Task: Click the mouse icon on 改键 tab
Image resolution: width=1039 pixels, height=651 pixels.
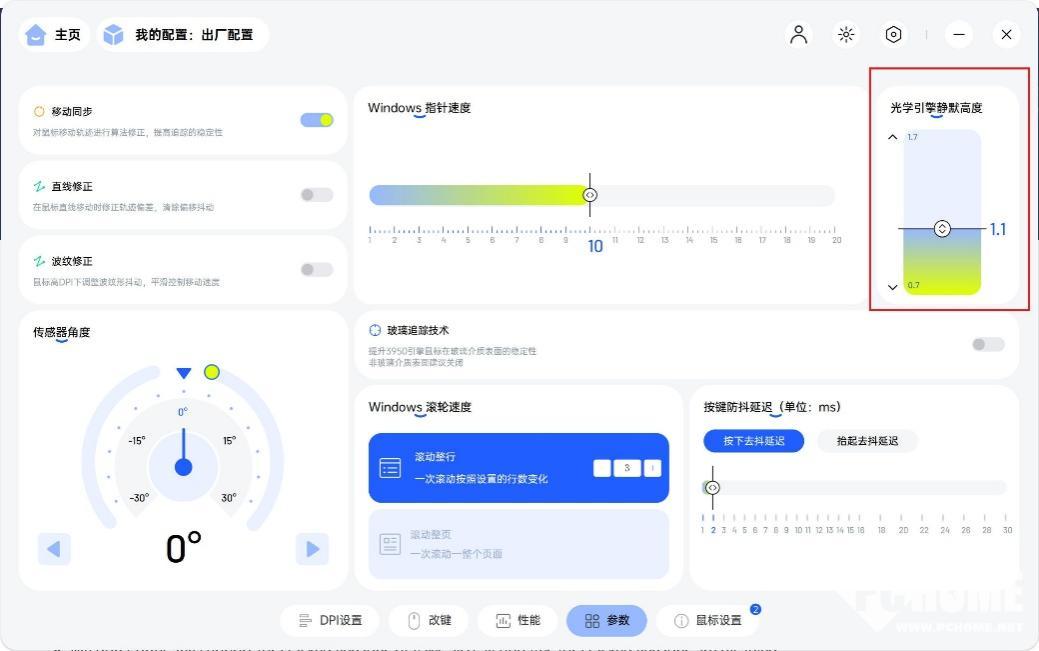Action: click(x=414, y=621)
